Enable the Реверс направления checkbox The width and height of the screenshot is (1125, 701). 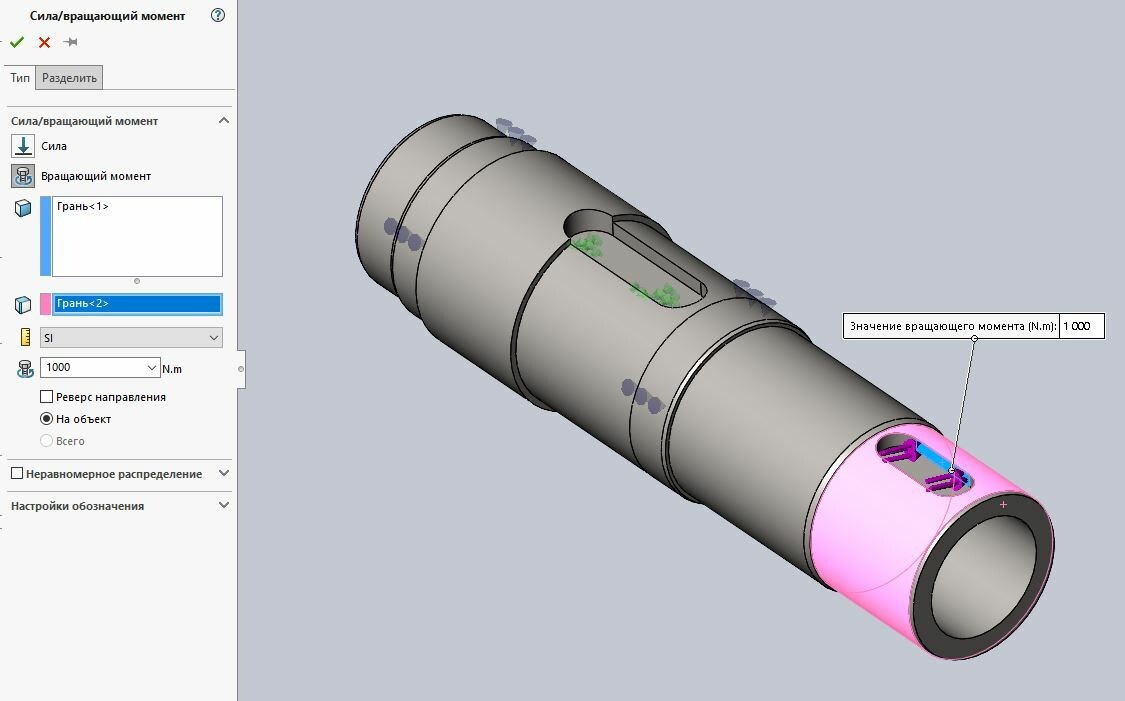(47, 397)
